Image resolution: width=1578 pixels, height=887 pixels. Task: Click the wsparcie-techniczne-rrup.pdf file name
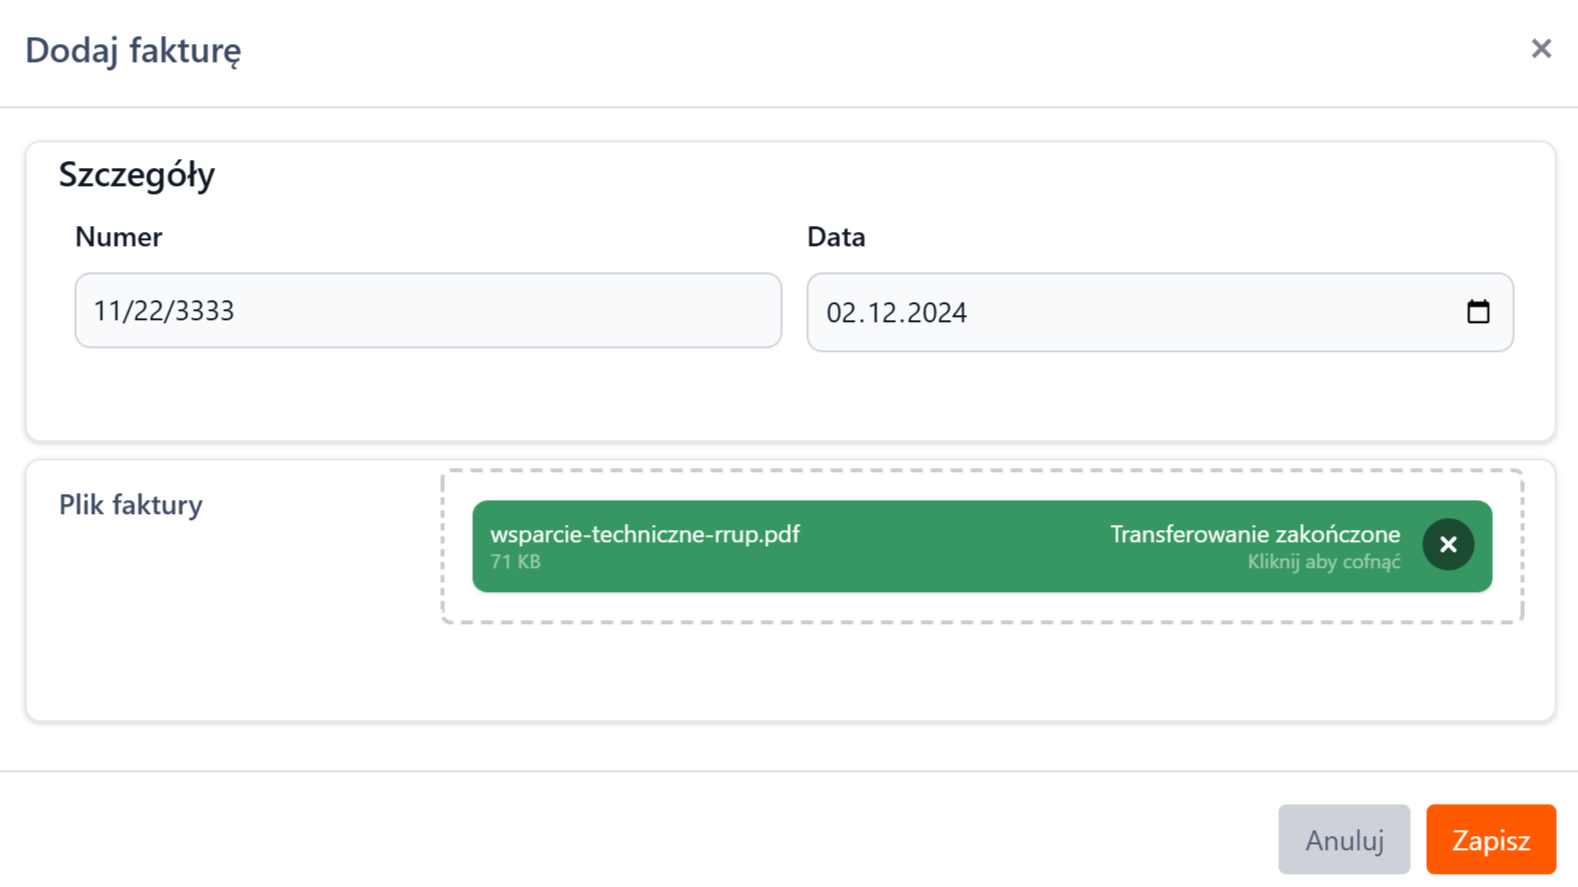click(x=645, y=534)
